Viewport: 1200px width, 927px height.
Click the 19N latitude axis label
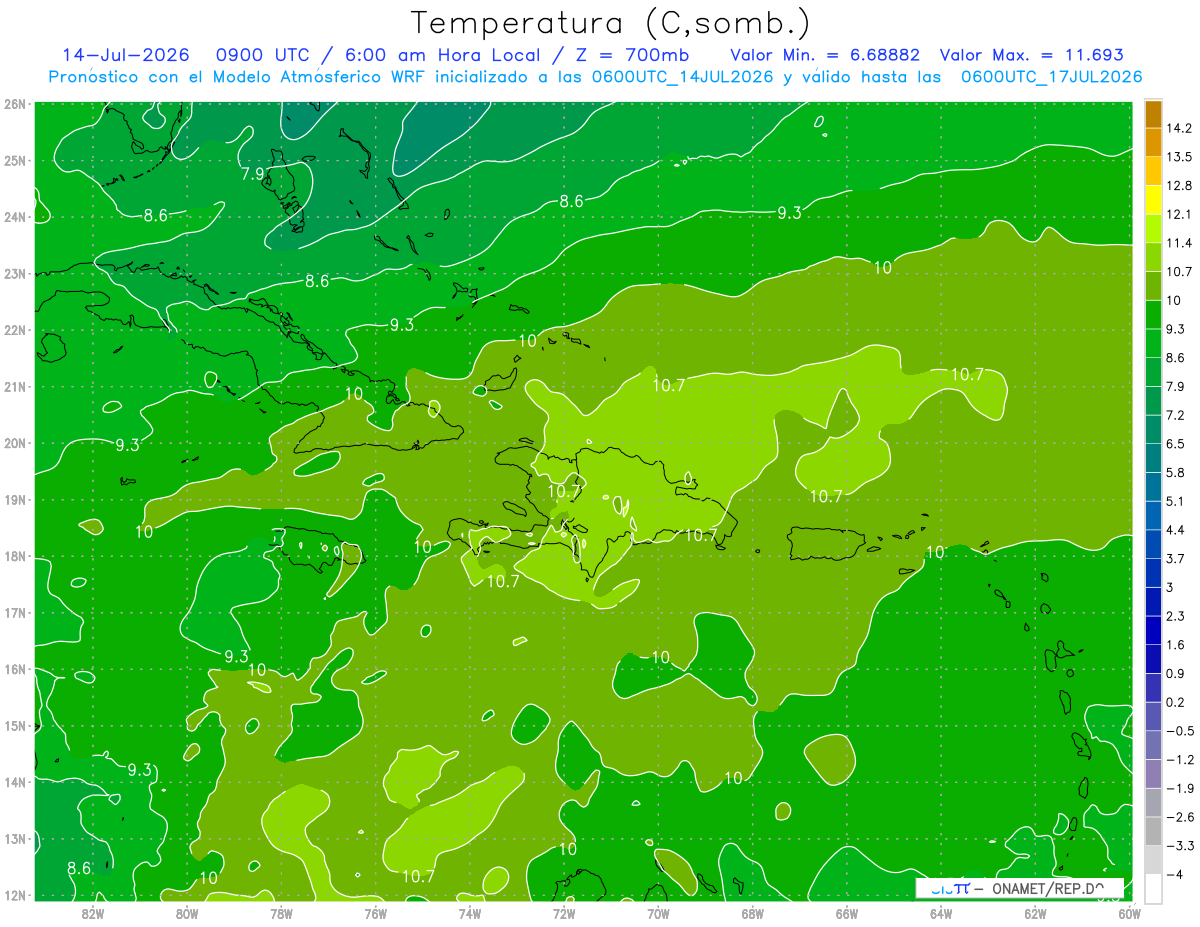15,499
